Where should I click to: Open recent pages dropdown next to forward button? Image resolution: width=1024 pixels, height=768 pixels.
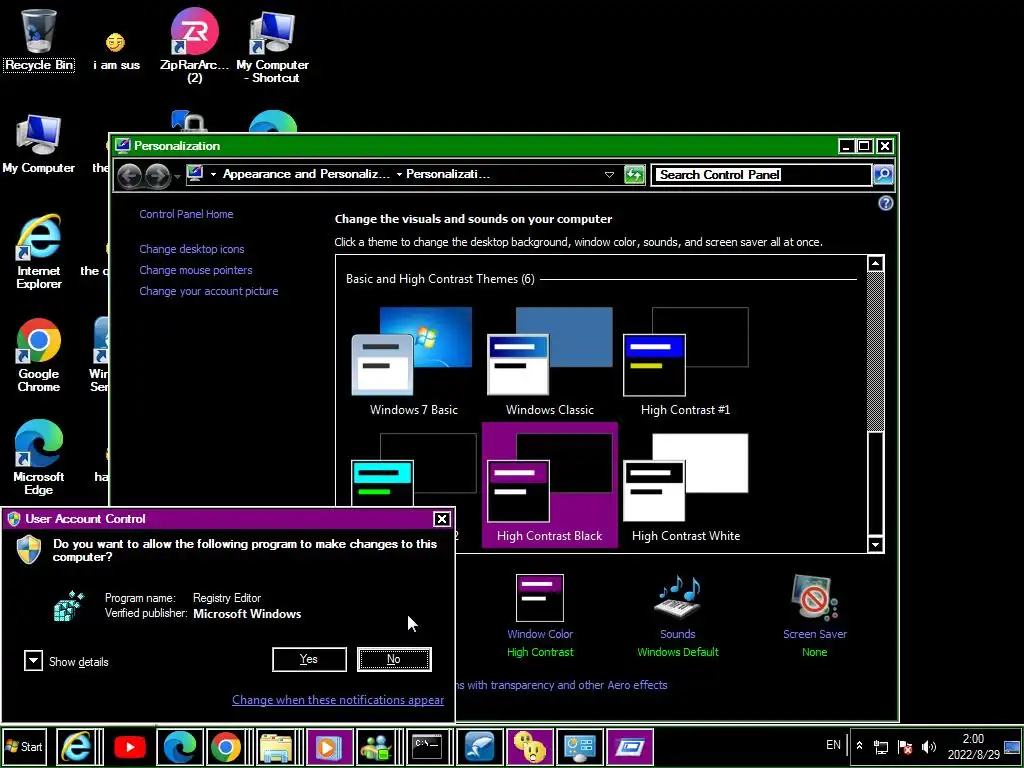coord(177,176)
